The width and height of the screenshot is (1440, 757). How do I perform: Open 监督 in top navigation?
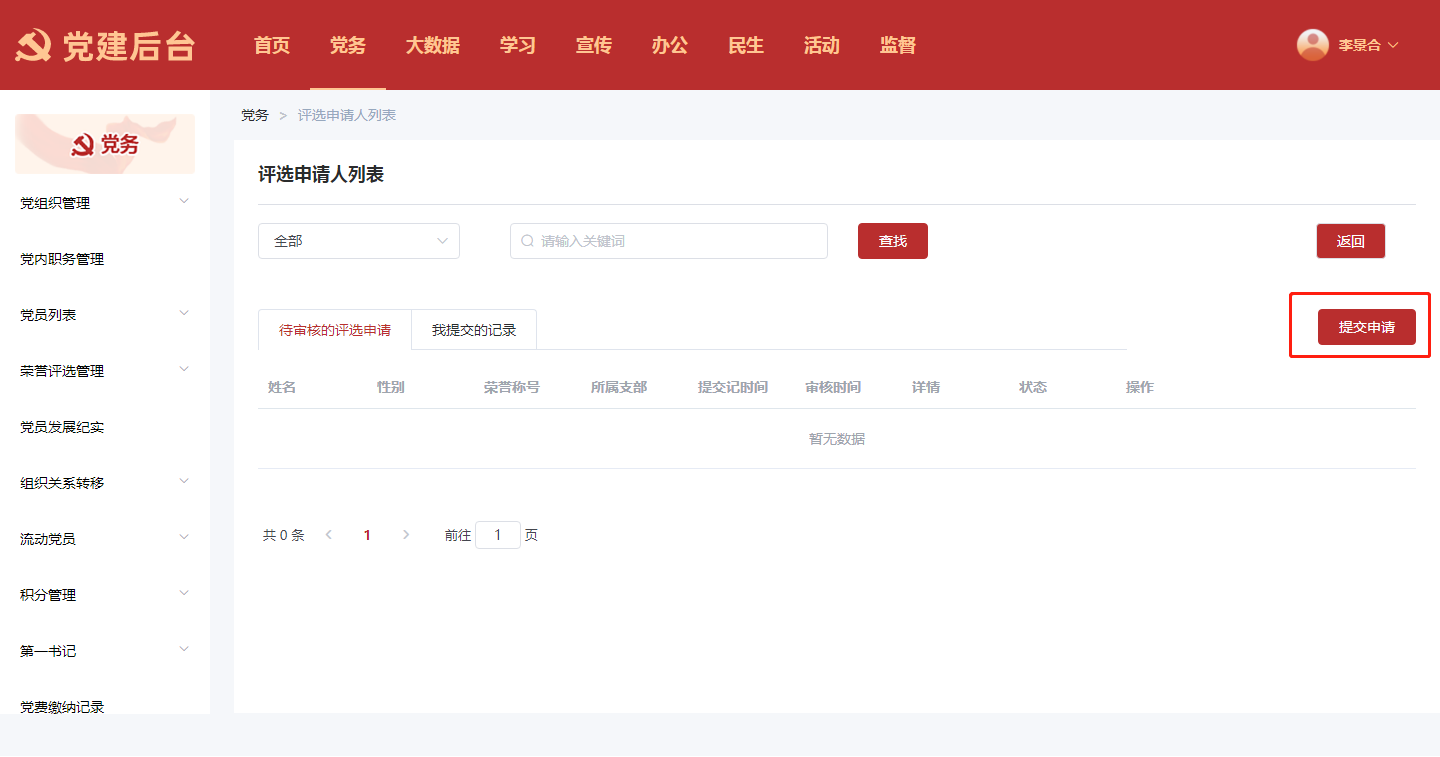click(897, 45)
